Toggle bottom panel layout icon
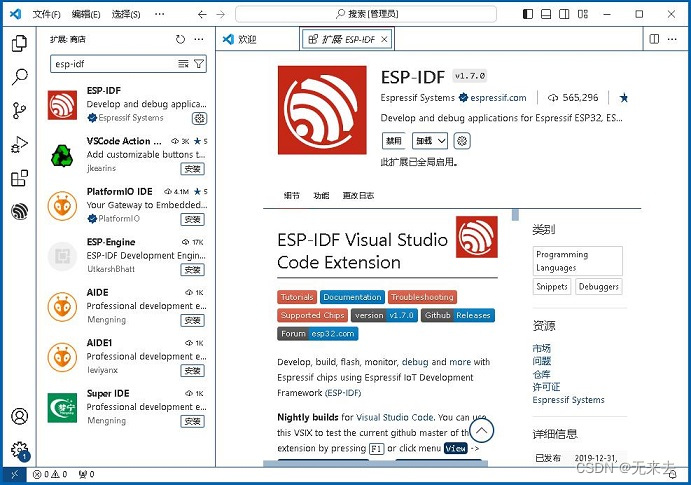Image resolution: width=691 pixels, height=485 pixels. pyautogui.click(x=546, y=14)
